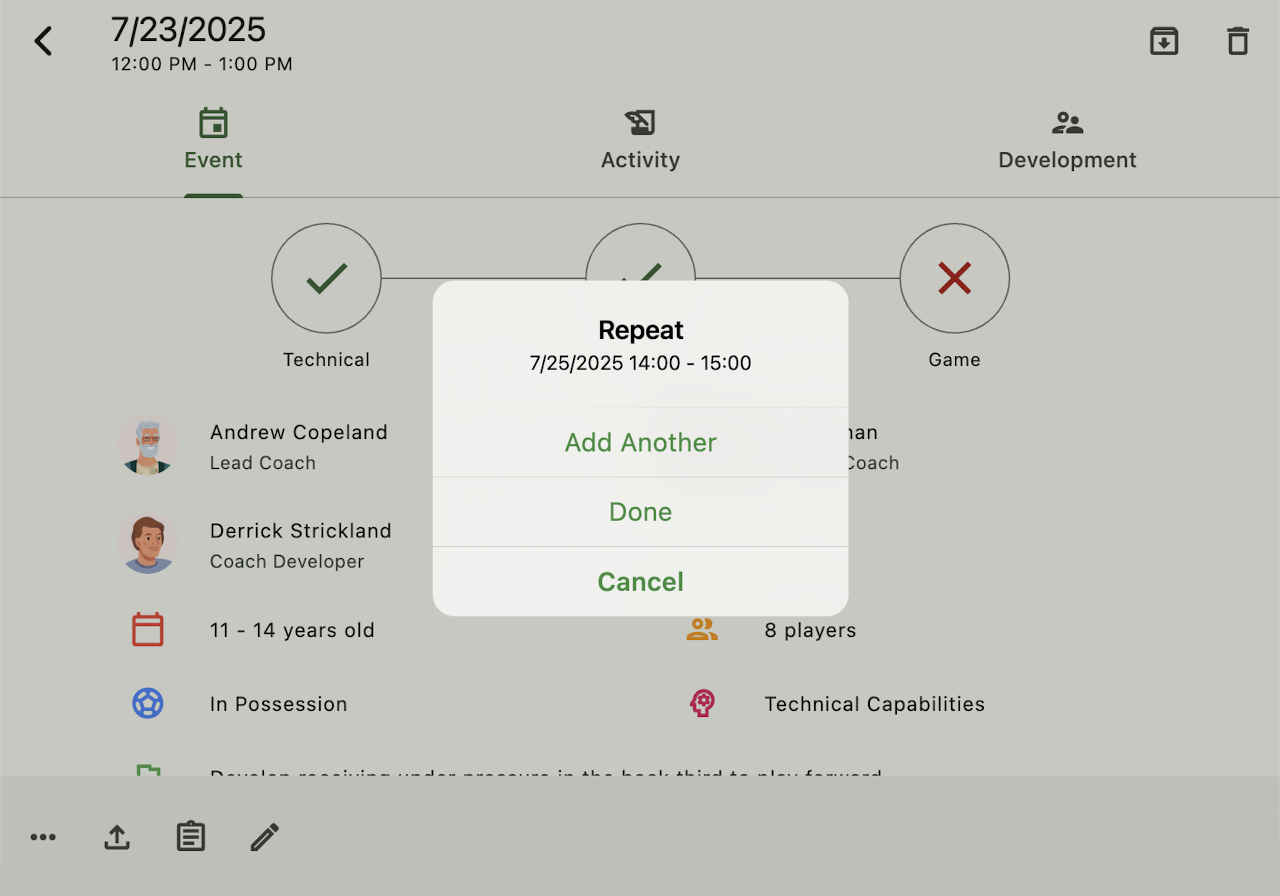Image resolution: width=1280 pixels, height=896 pixels.
Task: Select Andrew Copeland's avatar
Action: pos(148,446)
